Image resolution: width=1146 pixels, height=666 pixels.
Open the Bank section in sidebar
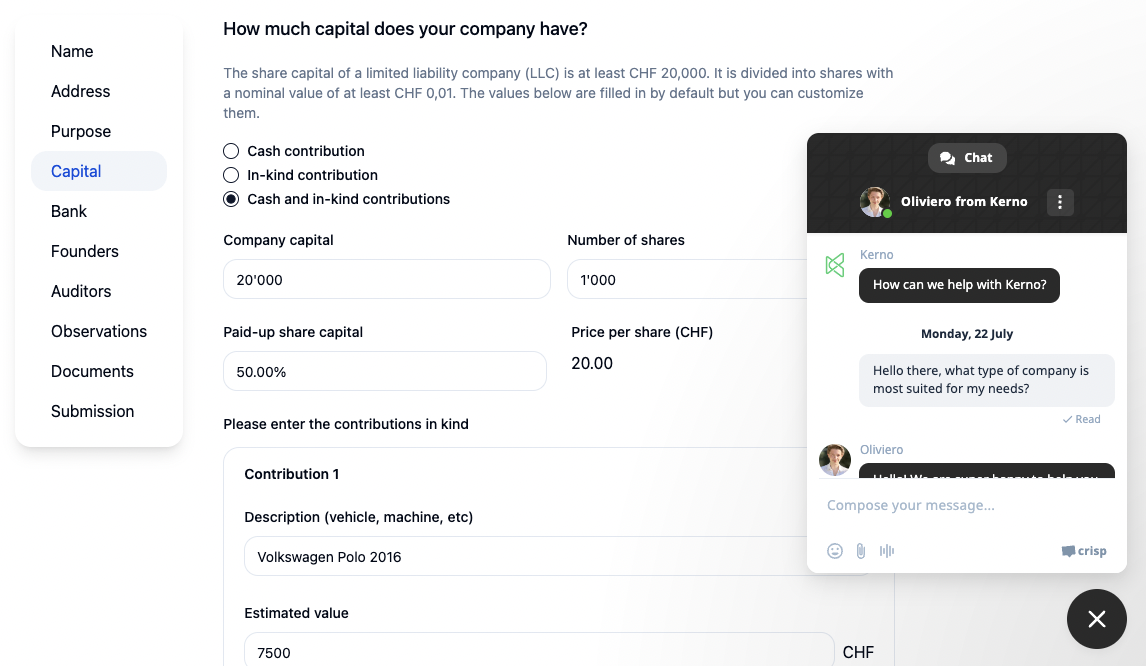[x=69, y=211]
